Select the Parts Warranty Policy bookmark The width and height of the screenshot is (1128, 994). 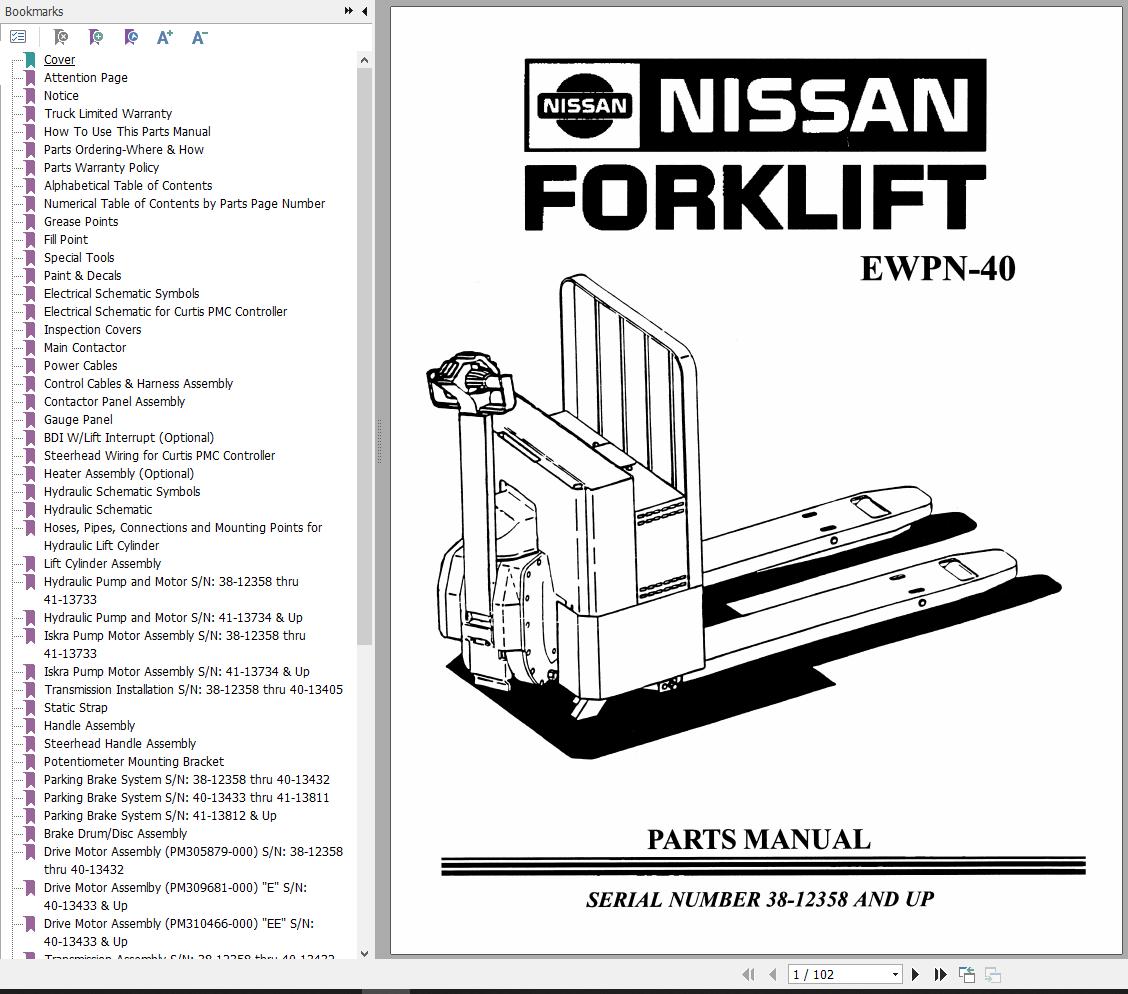[x=101, y=168]
